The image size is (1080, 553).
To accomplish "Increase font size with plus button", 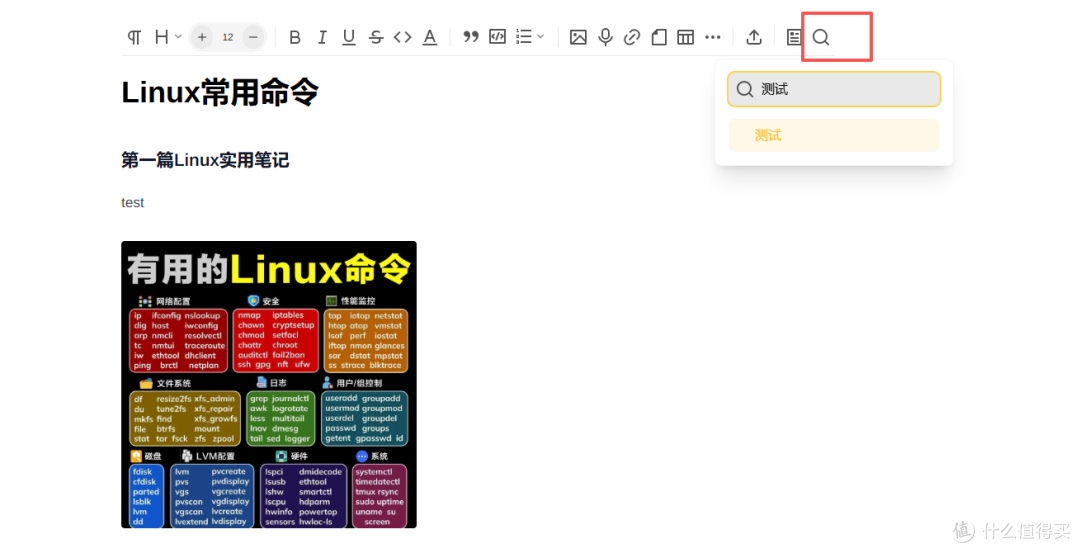I will coord(202,37).
